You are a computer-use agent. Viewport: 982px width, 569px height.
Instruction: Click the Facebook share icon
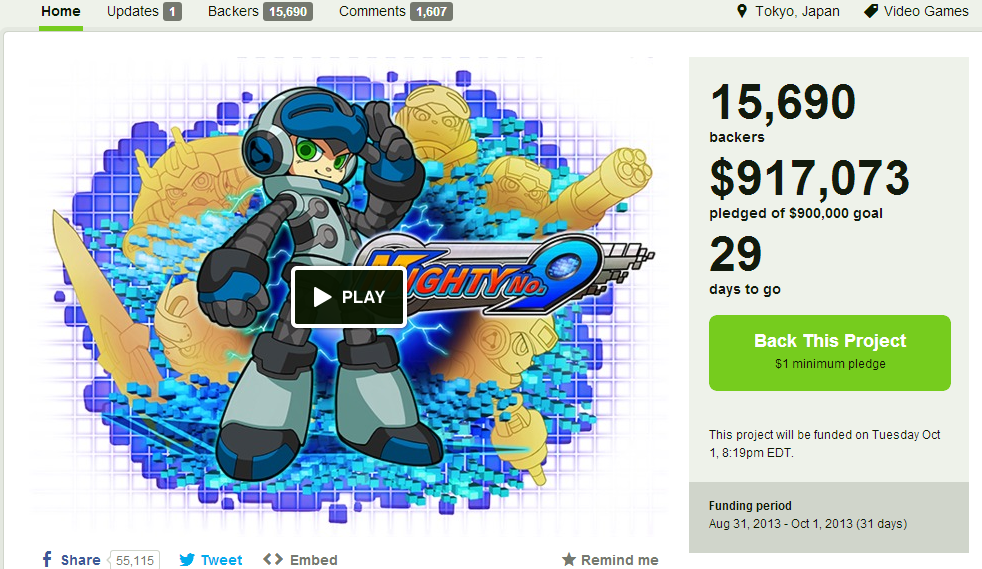point(47,560)
